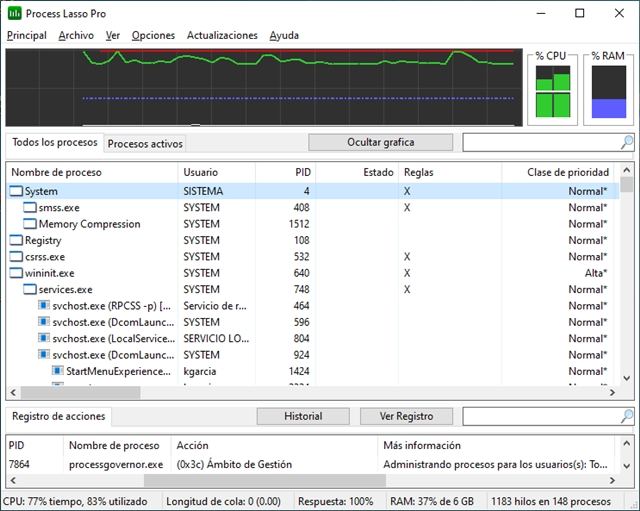
Task: Click the magnifier icon in the process search box
Action: tap(627, 142)
